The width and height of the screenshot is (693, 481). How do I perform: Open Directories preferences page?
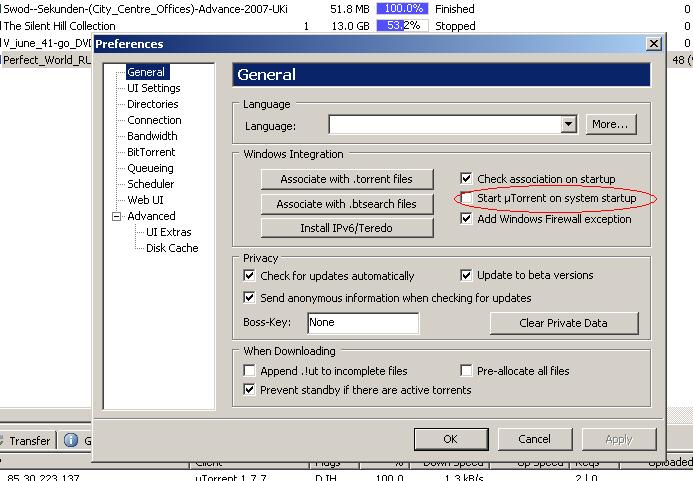[x=152, y=104]
